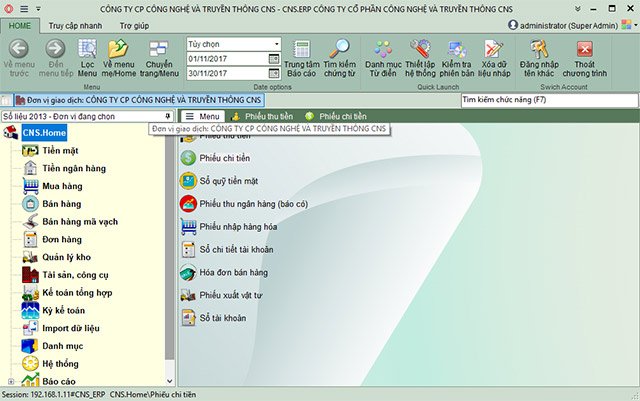Open Sổ quỹ tiền mặt shortcut

click(219, 181)
